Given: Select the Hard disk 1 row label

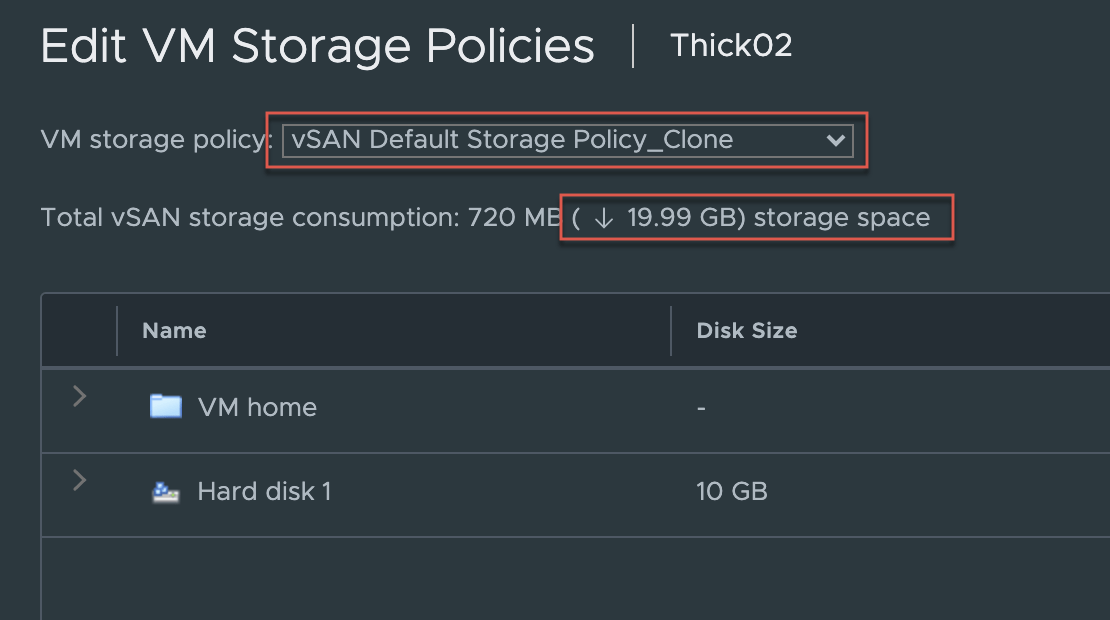Looking at the screenshot, I should [x=264, y=491].
